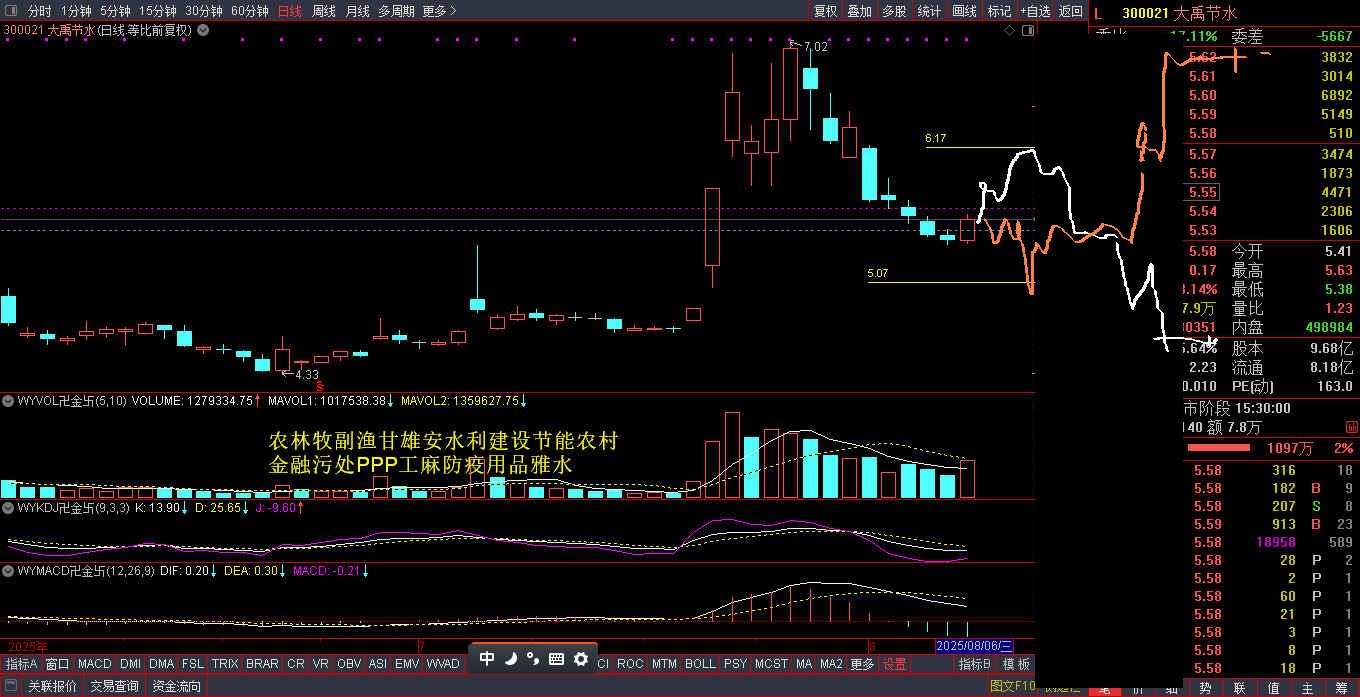Viewport: 1360px width, 697px height.
Task: Add stock via +自选 button
Action: 1036,11
